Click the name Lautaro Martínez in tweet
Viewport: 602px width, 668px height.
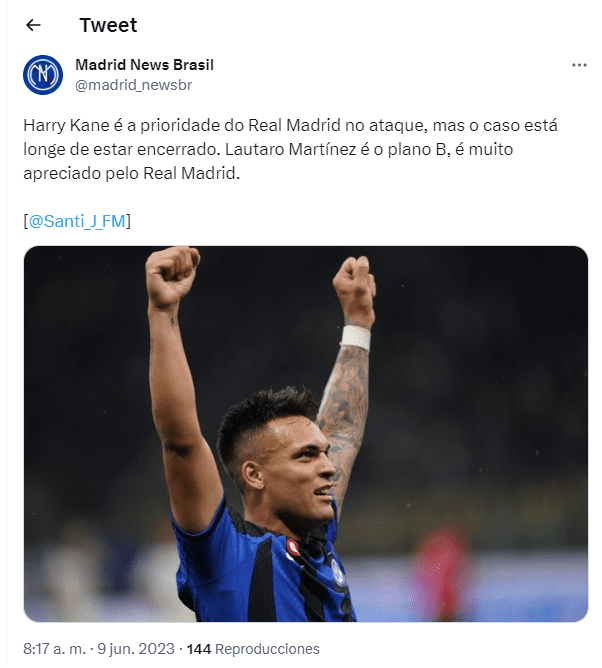(291, 150)
